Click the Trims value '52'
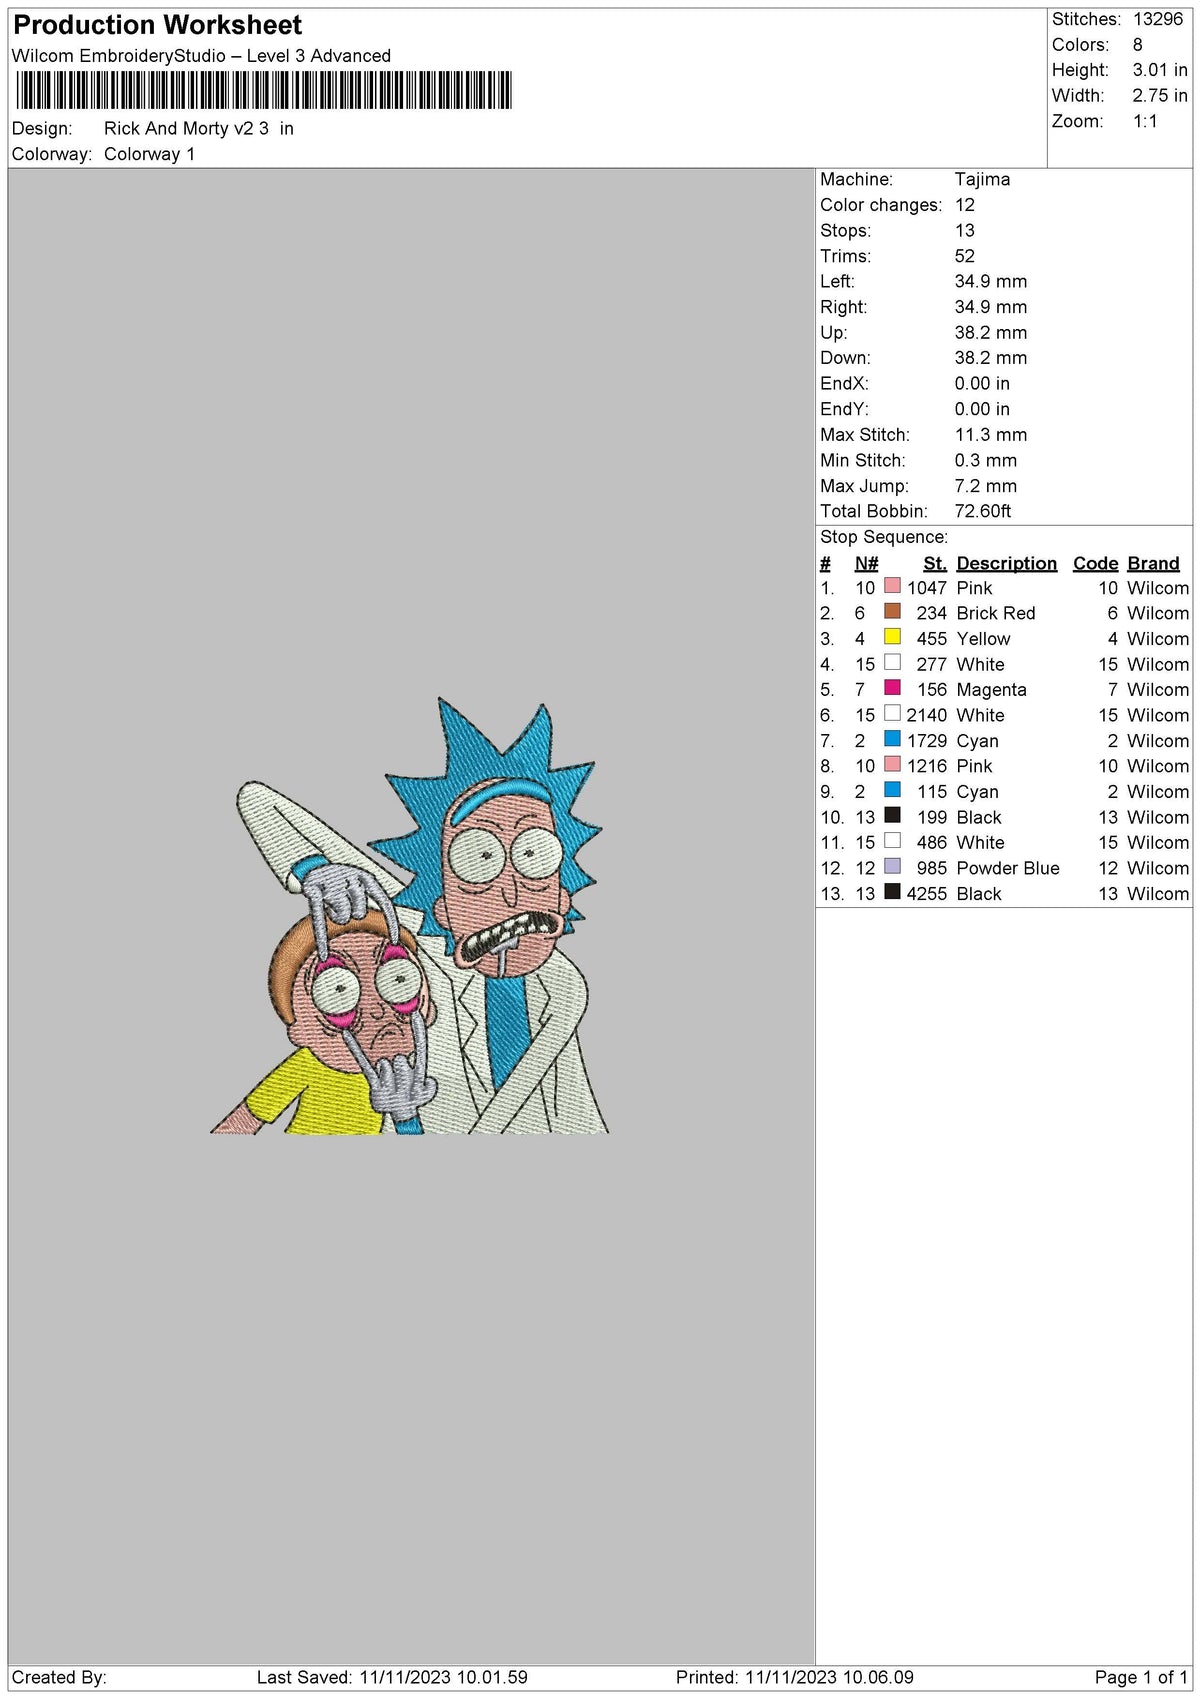 (965, 256)
